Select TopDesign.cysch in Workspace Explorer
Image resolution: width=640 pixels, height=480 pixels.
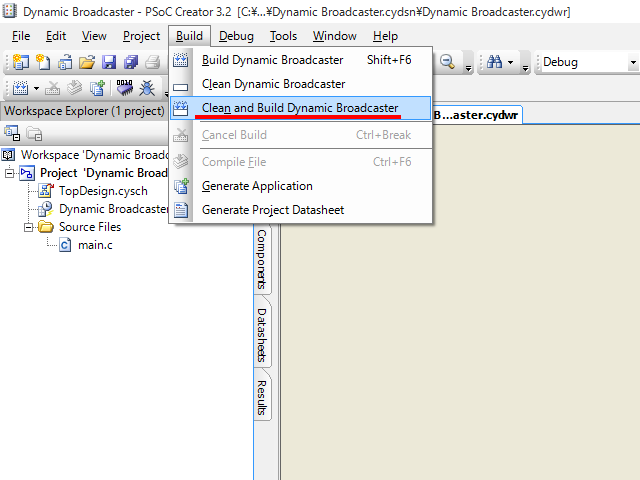[103, 191]
